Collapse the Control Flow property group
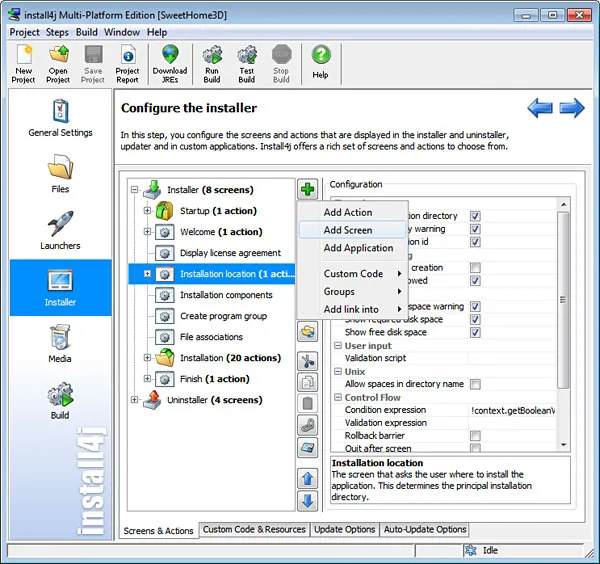This screenshot has width=600, height=564. (338, 397)
